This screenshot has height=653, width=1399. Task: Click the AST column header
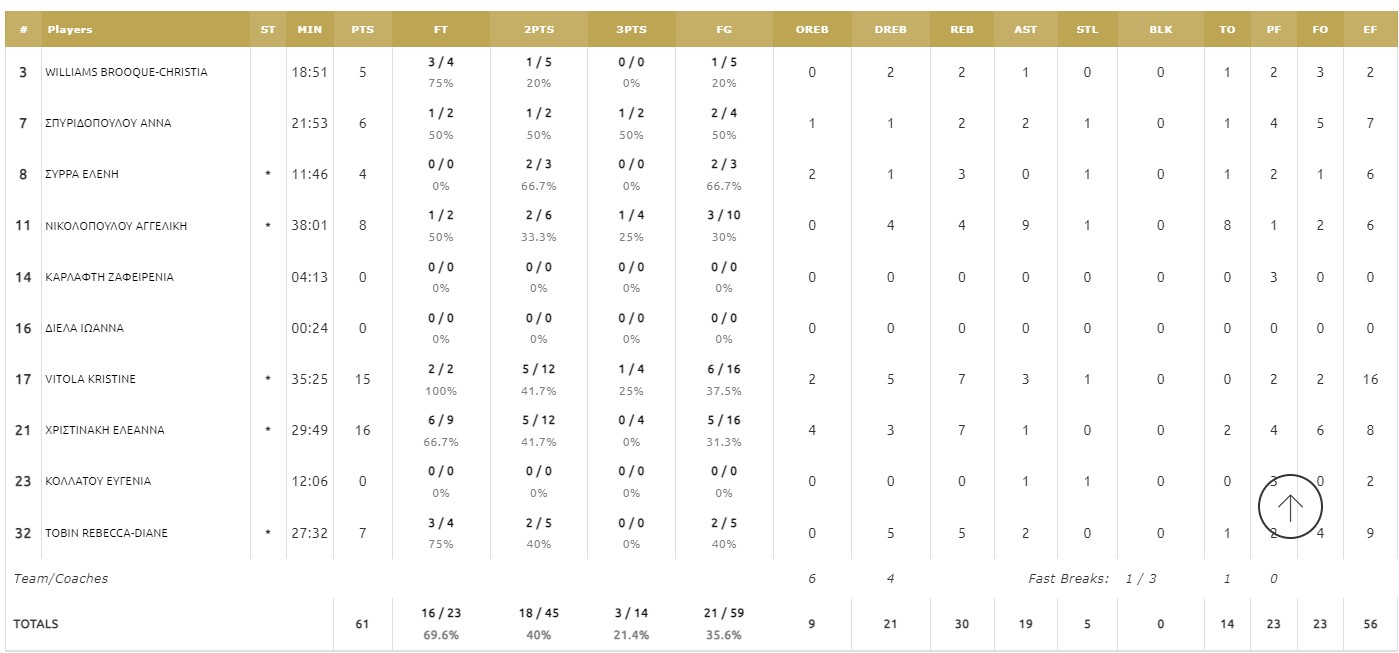click(1025, 30)
